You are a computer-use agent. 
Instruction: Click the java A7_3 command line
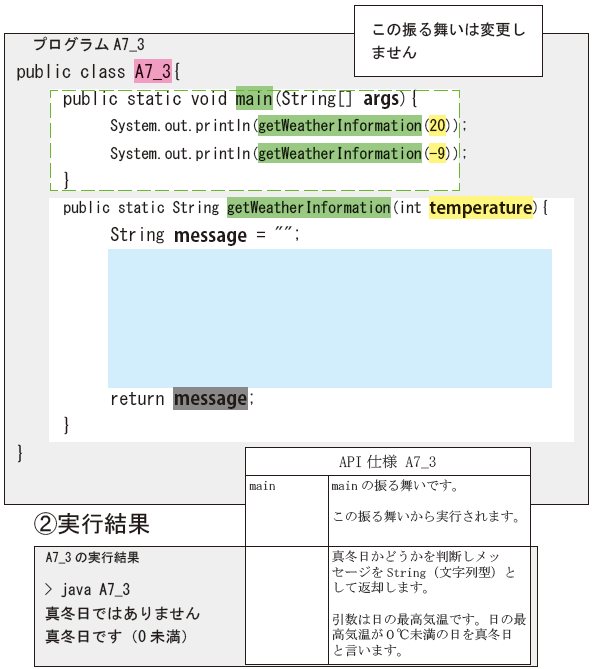87,589
